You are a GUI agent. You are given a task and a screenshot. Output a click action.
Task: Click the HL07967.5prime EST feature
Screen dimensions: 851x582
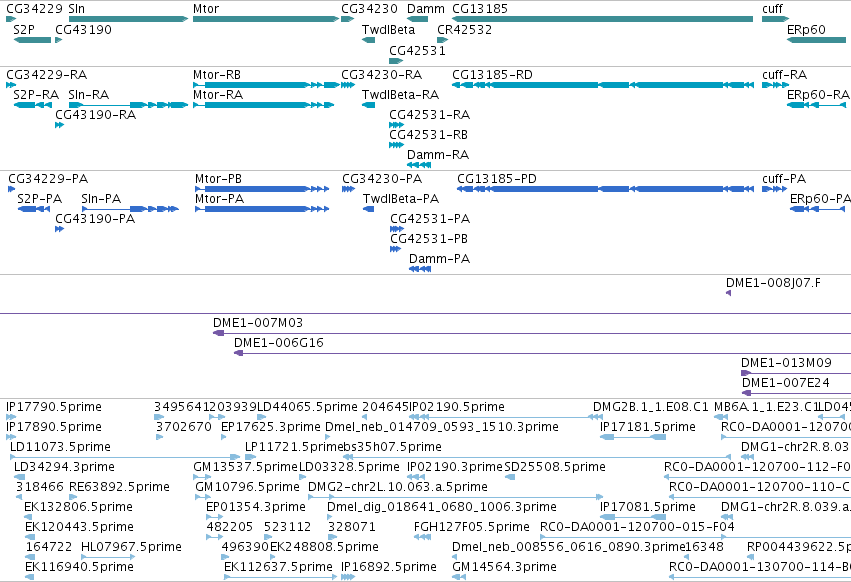point(107,557)
